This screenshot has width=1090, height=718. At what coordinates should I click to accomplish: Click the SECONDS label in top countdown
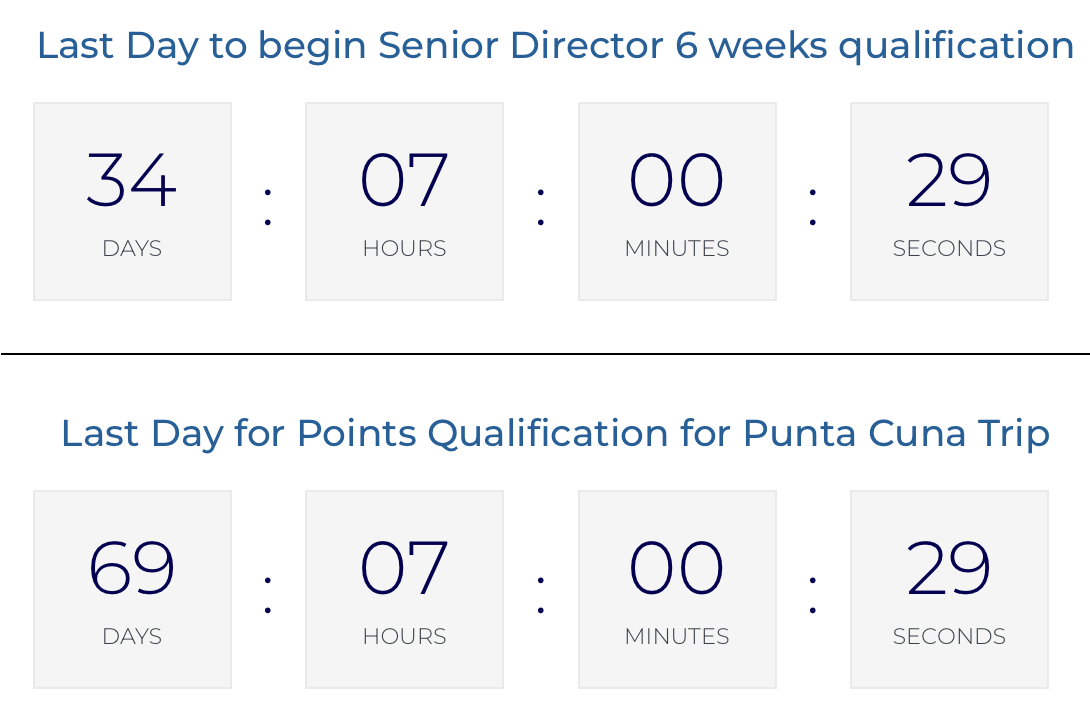pos(950,248)
